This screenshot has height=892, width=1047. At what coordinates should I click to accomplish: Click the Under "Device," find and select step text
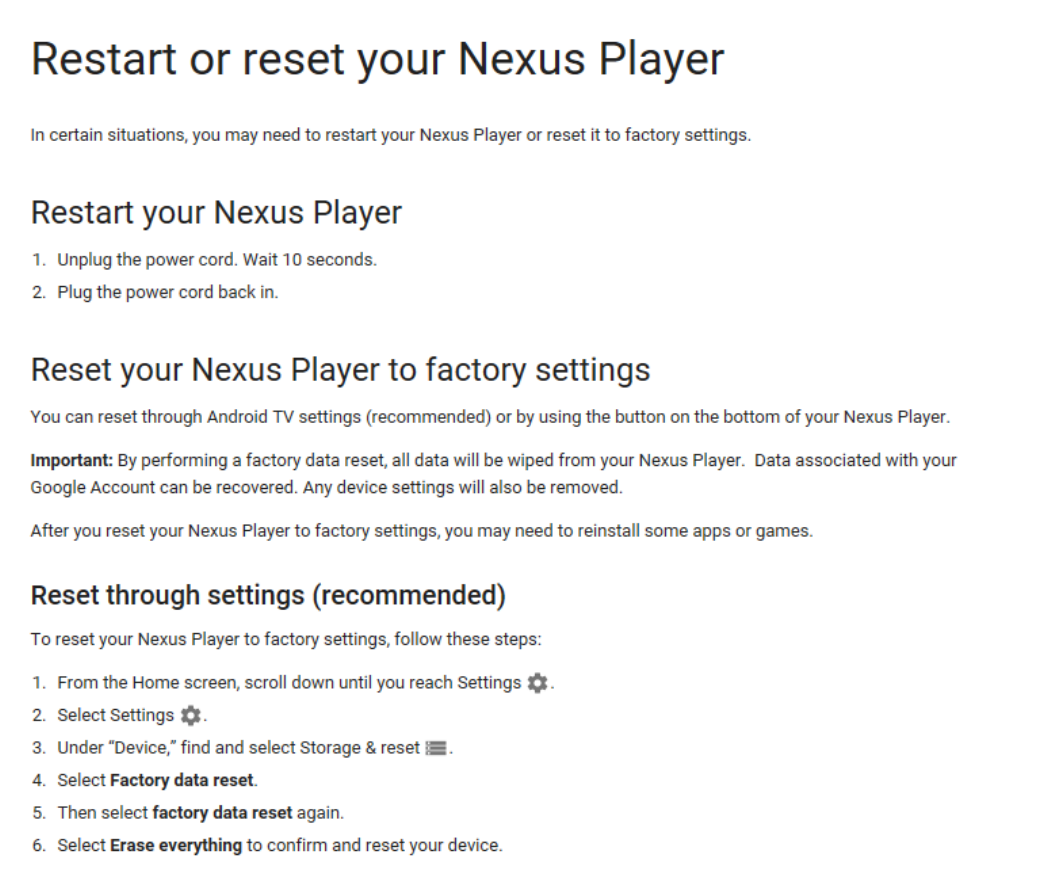(x=238, y=748)
